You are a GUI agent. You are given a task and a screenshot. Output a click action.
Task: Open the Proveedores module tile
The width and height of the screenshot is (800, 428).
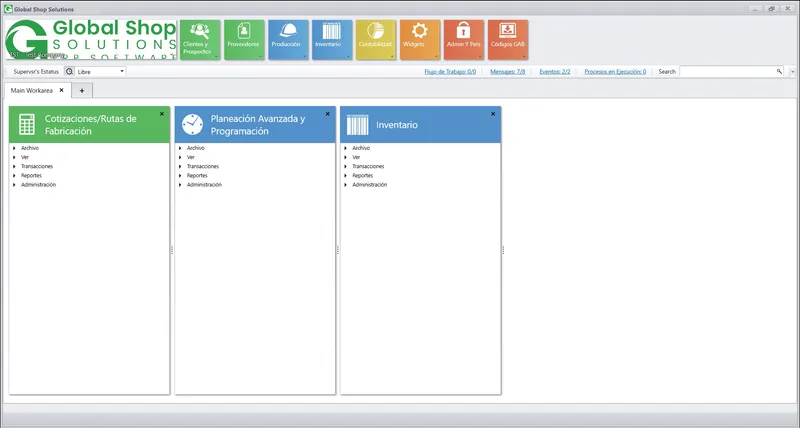point(244,40)
